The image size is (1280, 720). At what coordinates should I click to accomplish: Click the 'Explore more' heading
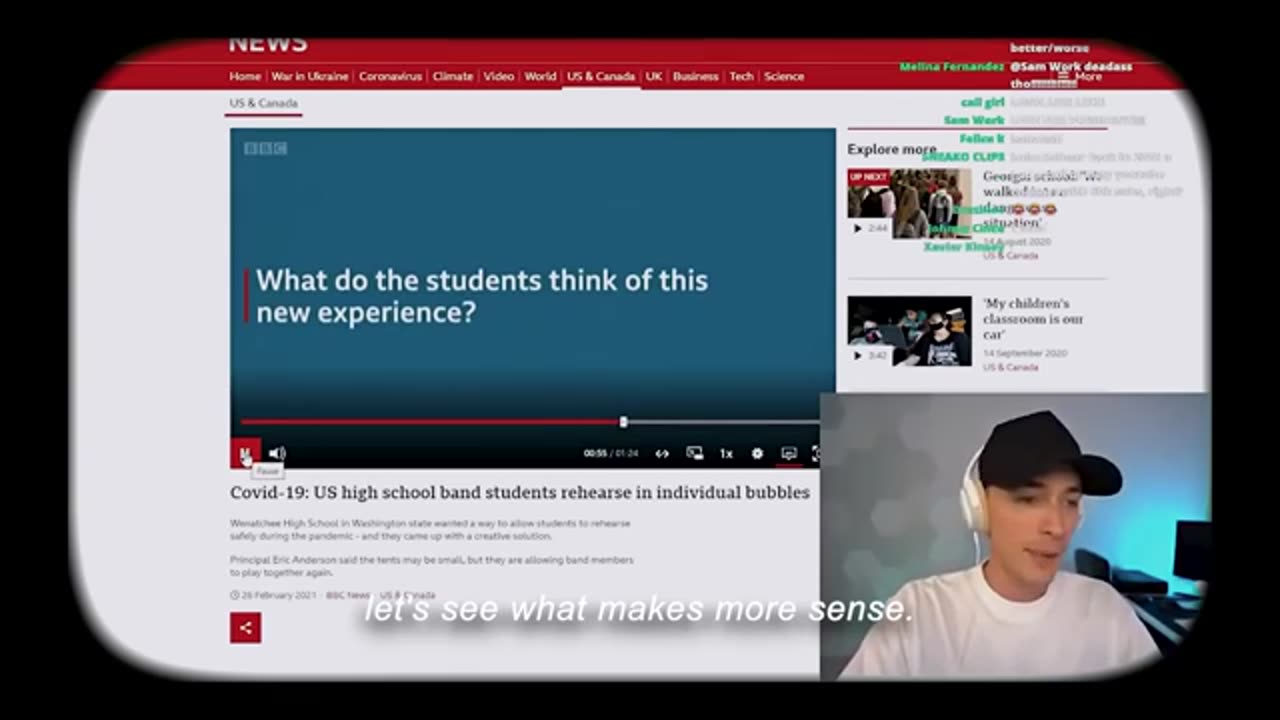[892, 149]
